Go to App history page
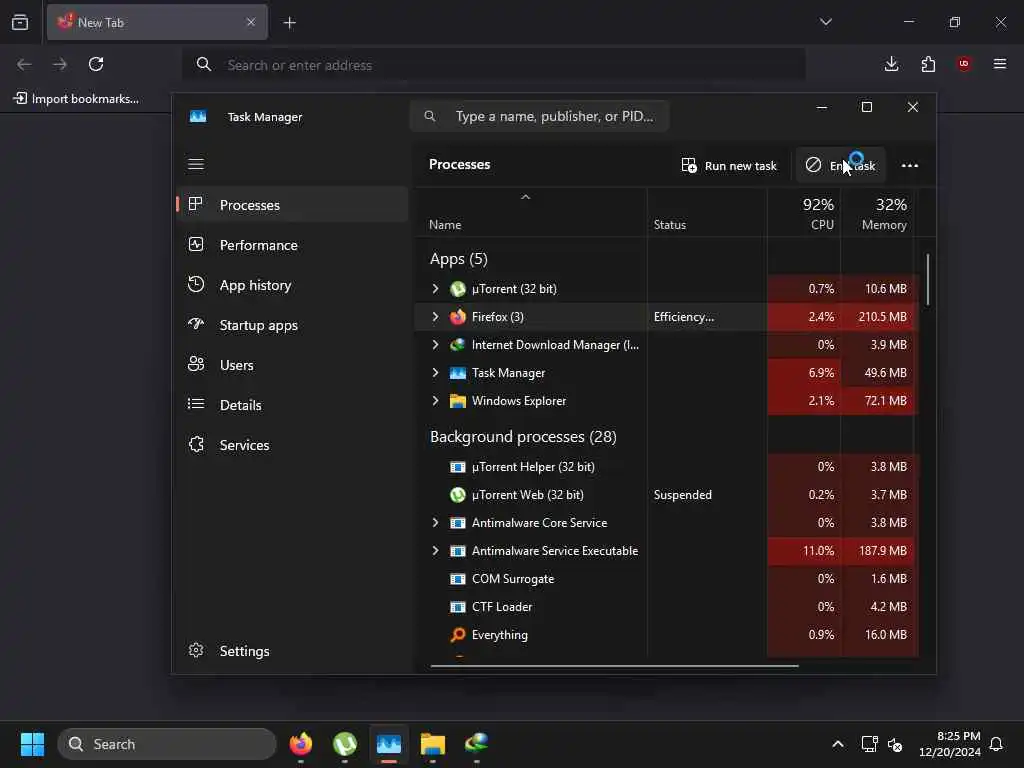 292,285
